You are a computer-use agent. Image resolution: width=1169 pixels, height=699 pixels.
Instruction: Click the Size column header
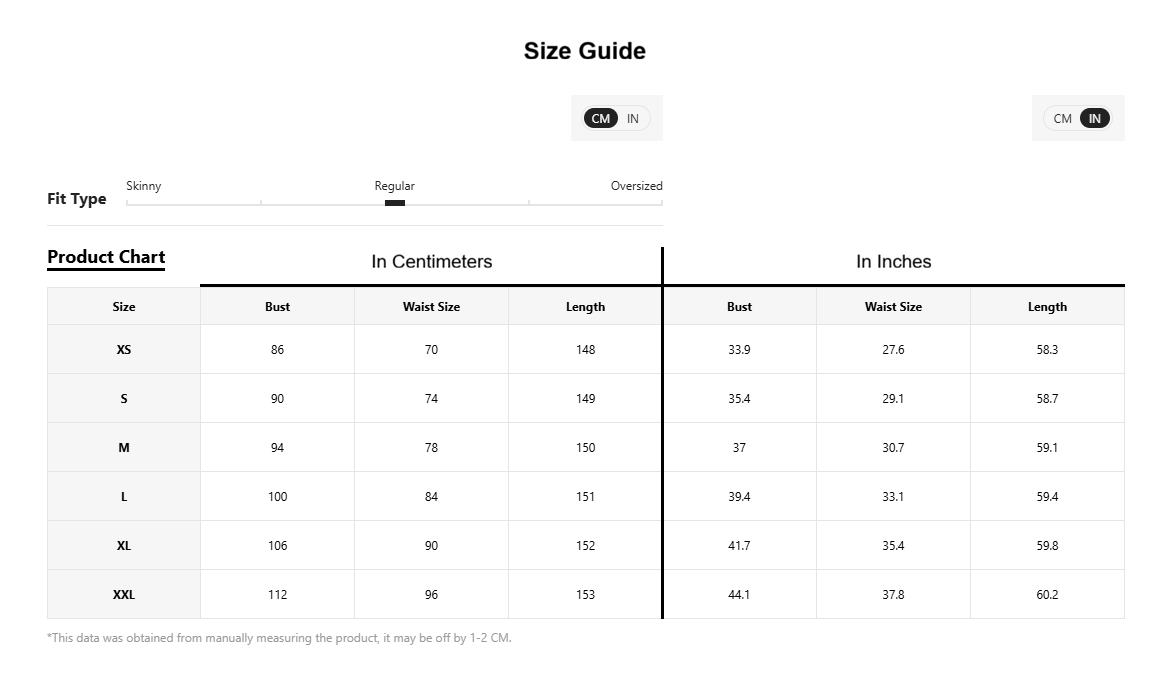[x=124, y=306]
